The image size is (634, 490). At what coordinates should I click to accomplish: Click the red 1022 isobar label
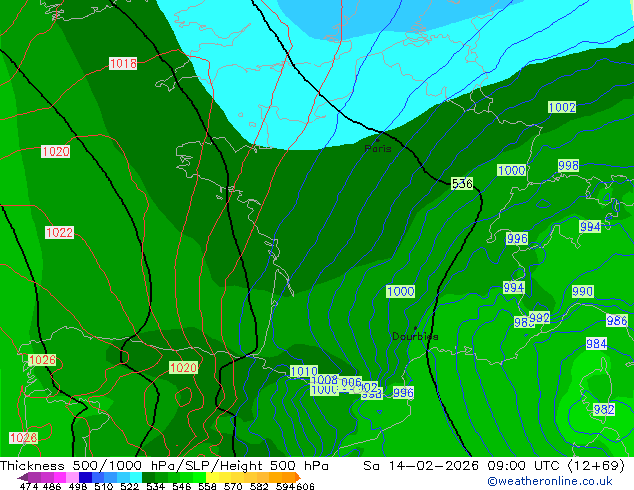pos(59,232)
